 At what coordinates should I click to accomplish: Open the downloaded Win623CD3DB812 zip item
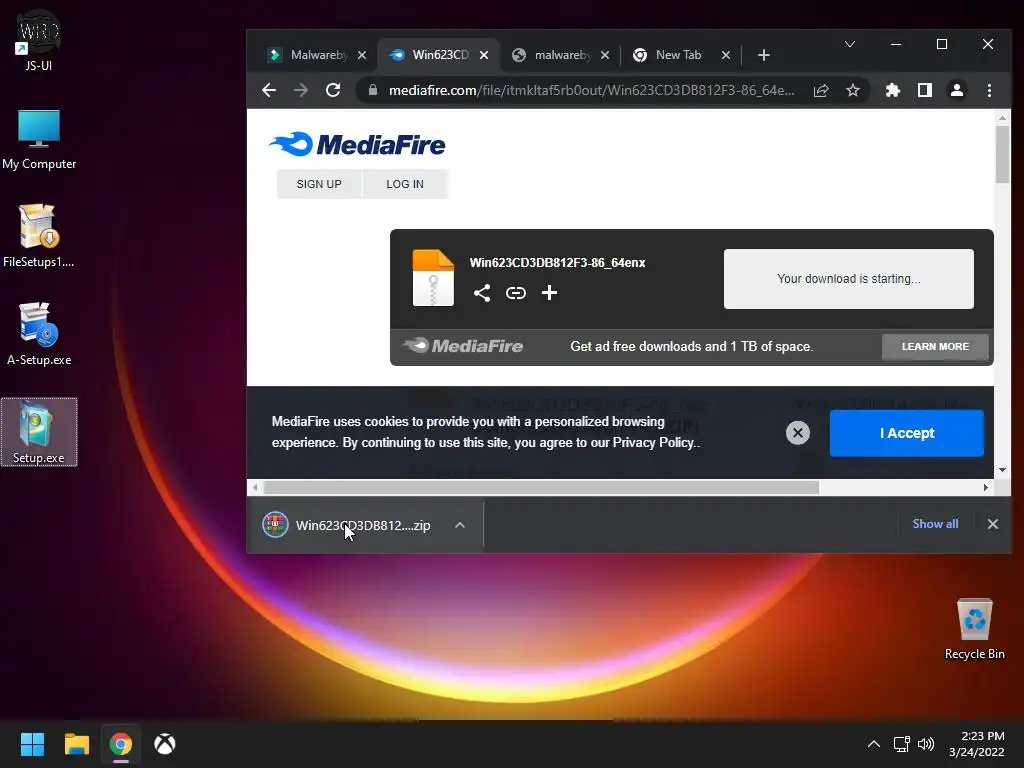[x=362, y=525]
